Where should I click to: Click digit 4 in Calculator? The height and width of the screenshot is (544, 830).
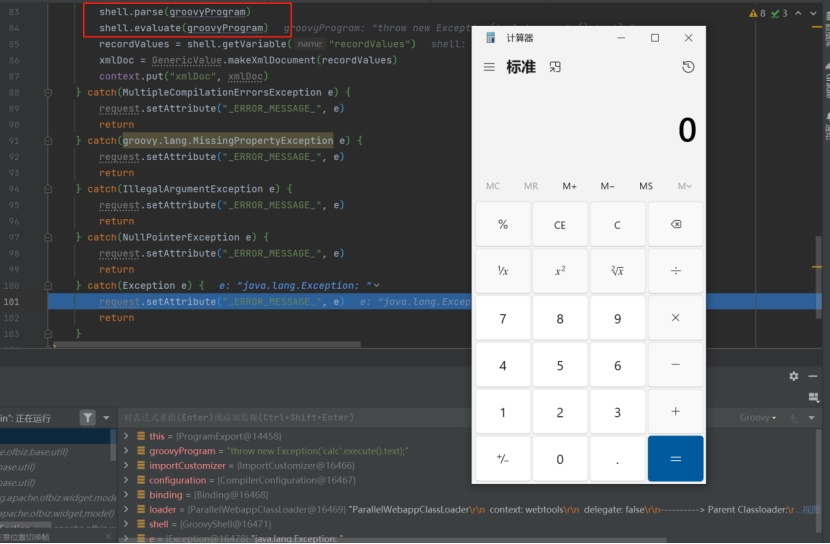(503, 365)
